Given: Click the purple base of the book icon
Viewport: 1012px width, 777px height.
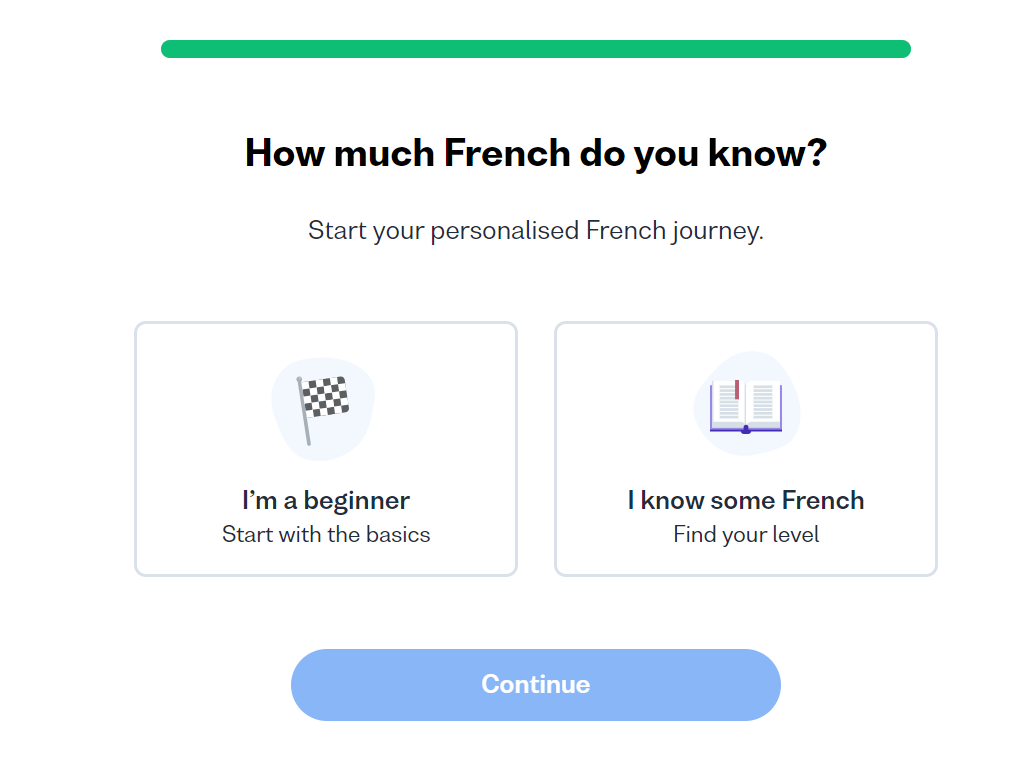Looking at the screenshot, I should coord(746,430).
